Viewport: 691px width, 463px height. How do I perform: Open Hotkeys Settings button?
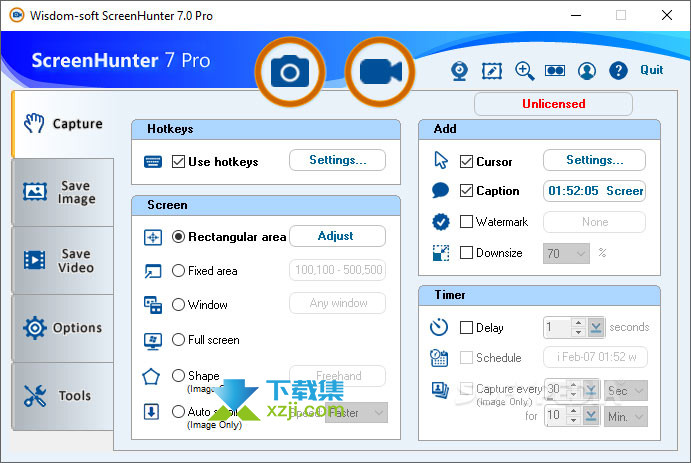[x=338, y=160]
